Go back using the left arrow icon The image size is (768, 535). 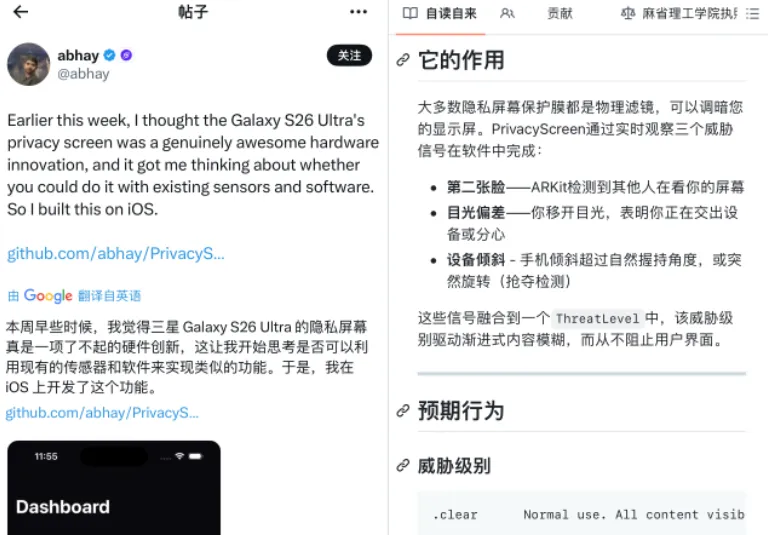[21, 12]
